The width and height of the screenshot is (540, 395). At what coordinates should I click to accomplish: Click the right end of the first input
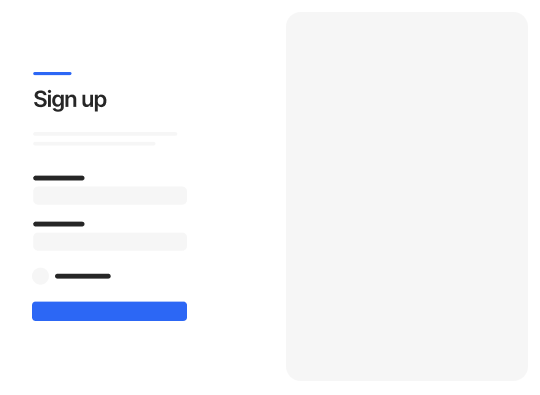[x=182, y=196]
